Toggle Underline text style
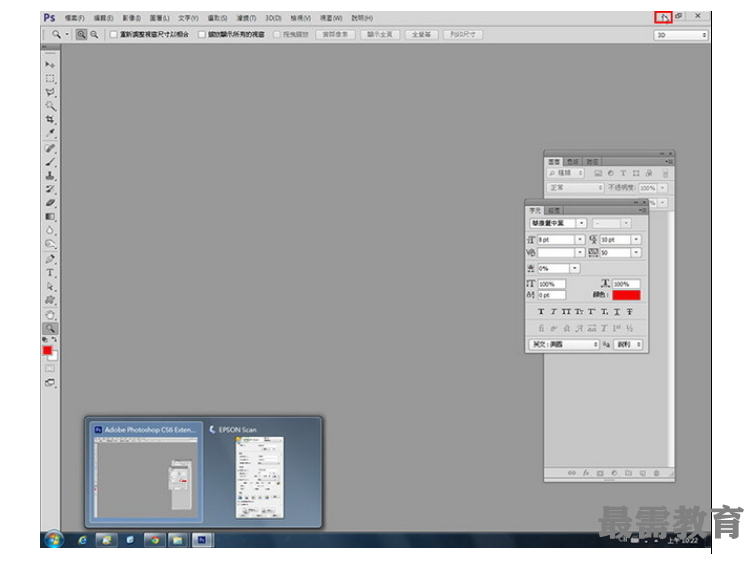 (617, 312)
